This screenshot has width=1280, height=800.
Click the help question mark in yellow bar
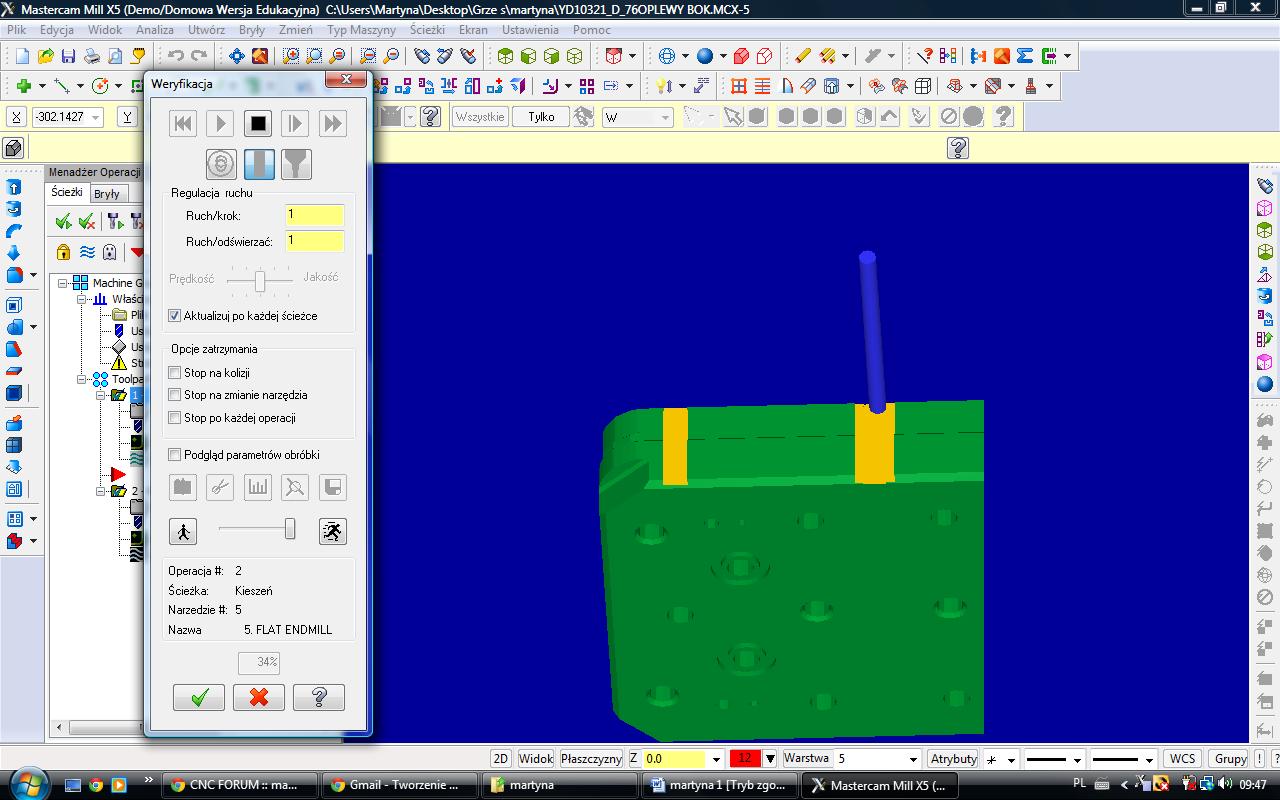tap(957, 149)
